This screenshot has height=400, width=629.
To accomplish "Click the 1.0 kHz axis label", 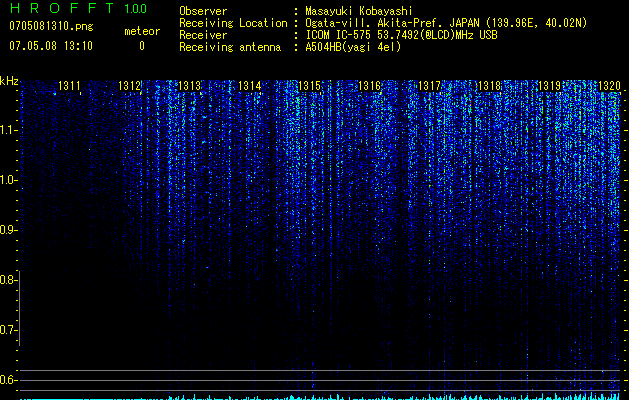I will click(7, 180).
